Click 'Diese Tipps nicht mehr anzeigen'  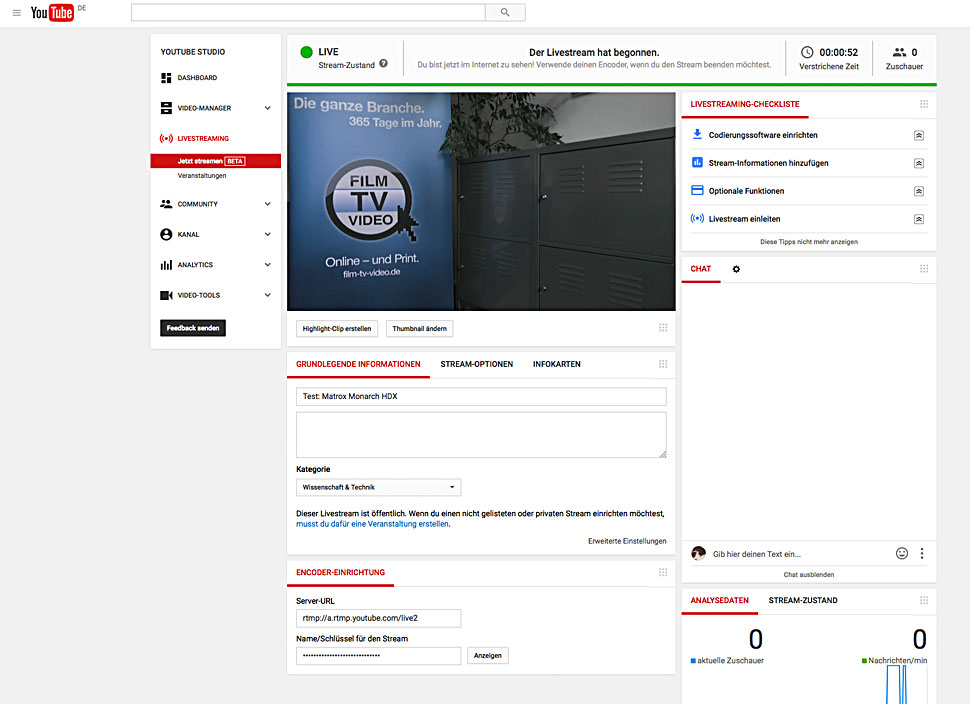point(809,242)
